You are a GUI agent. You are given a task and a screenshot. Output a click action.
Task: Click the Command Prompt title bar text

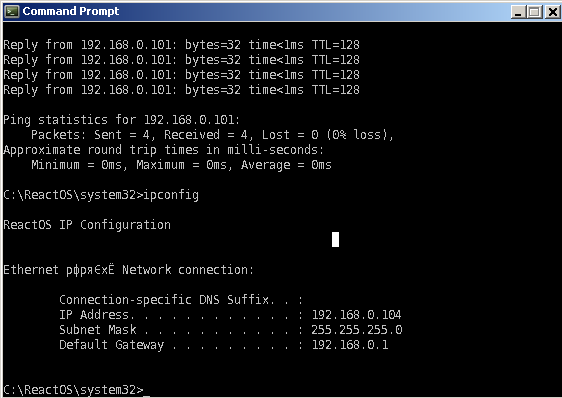pyautogui.click(x=71, y=11)
